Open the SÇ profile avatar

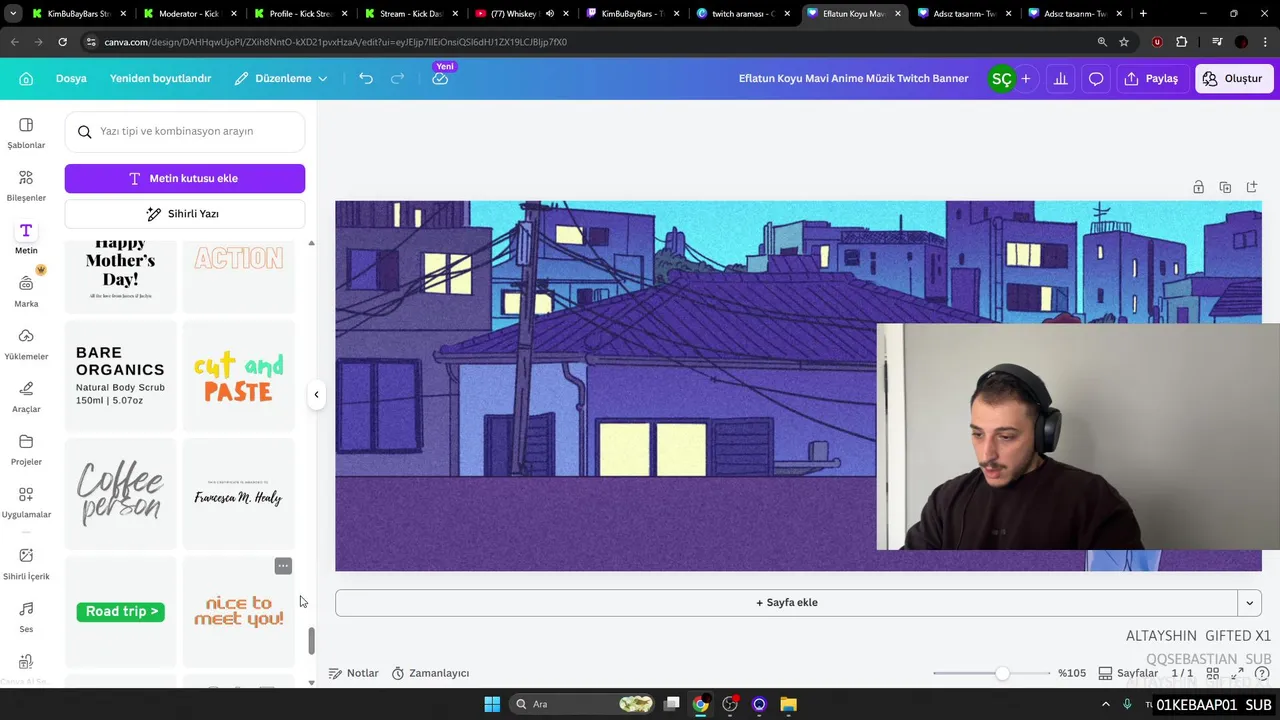pos(1000,79)
